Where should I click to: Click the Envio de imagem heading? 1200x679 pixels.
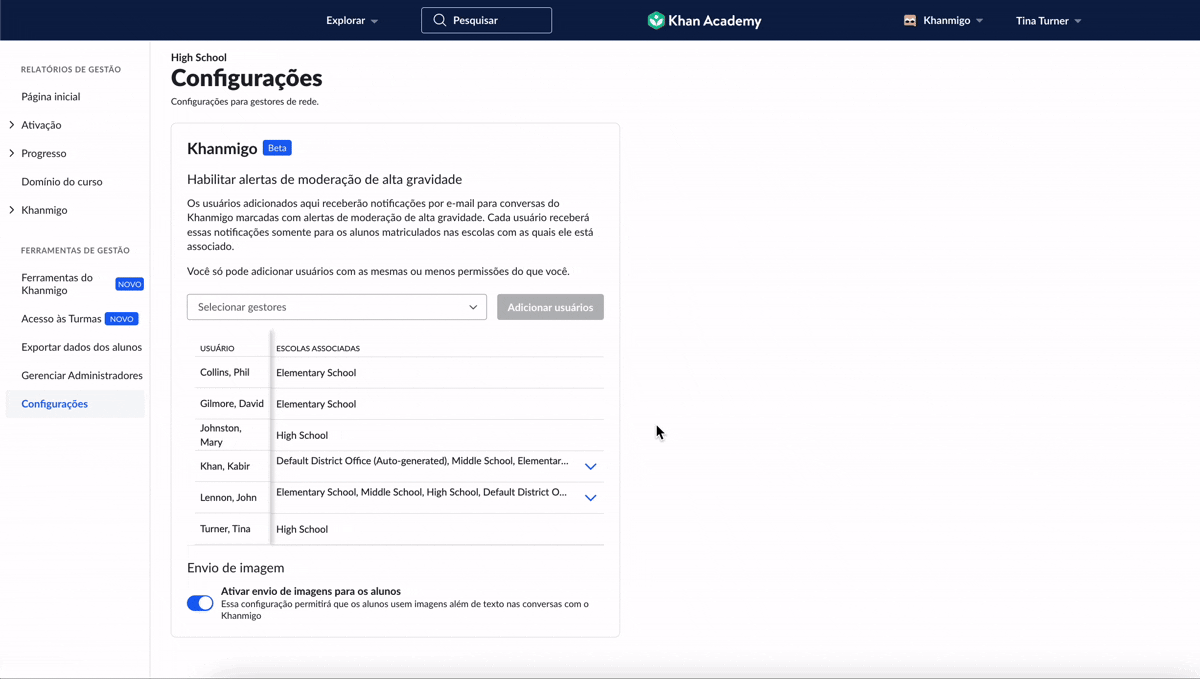click(x=236, y=568)
